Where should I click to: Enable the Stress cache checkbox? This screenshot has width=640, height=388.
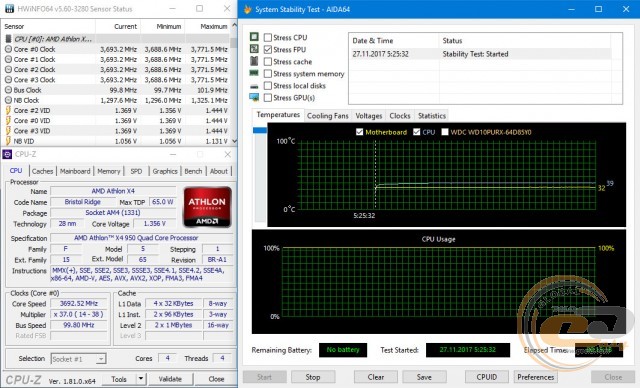[268, 62]
